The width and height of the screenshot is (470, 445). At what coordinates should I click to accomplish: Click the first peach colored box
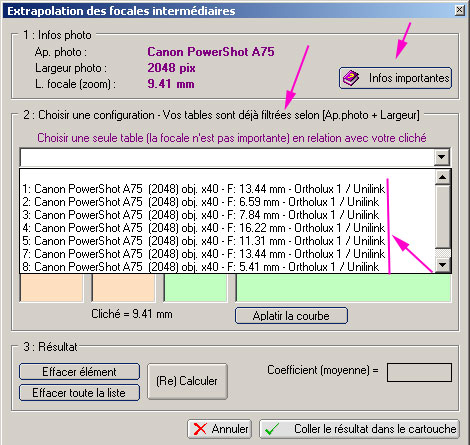point(52,288)
